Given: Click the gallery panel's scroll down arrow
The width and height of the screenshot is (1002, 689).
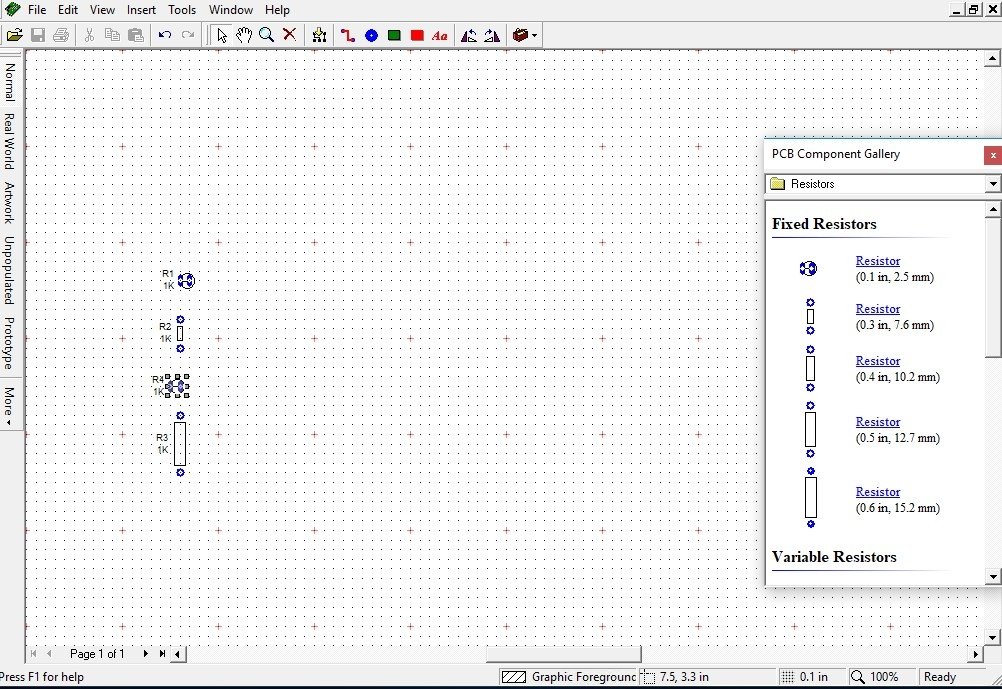Looking at the screenshot, I should point(992,577).
